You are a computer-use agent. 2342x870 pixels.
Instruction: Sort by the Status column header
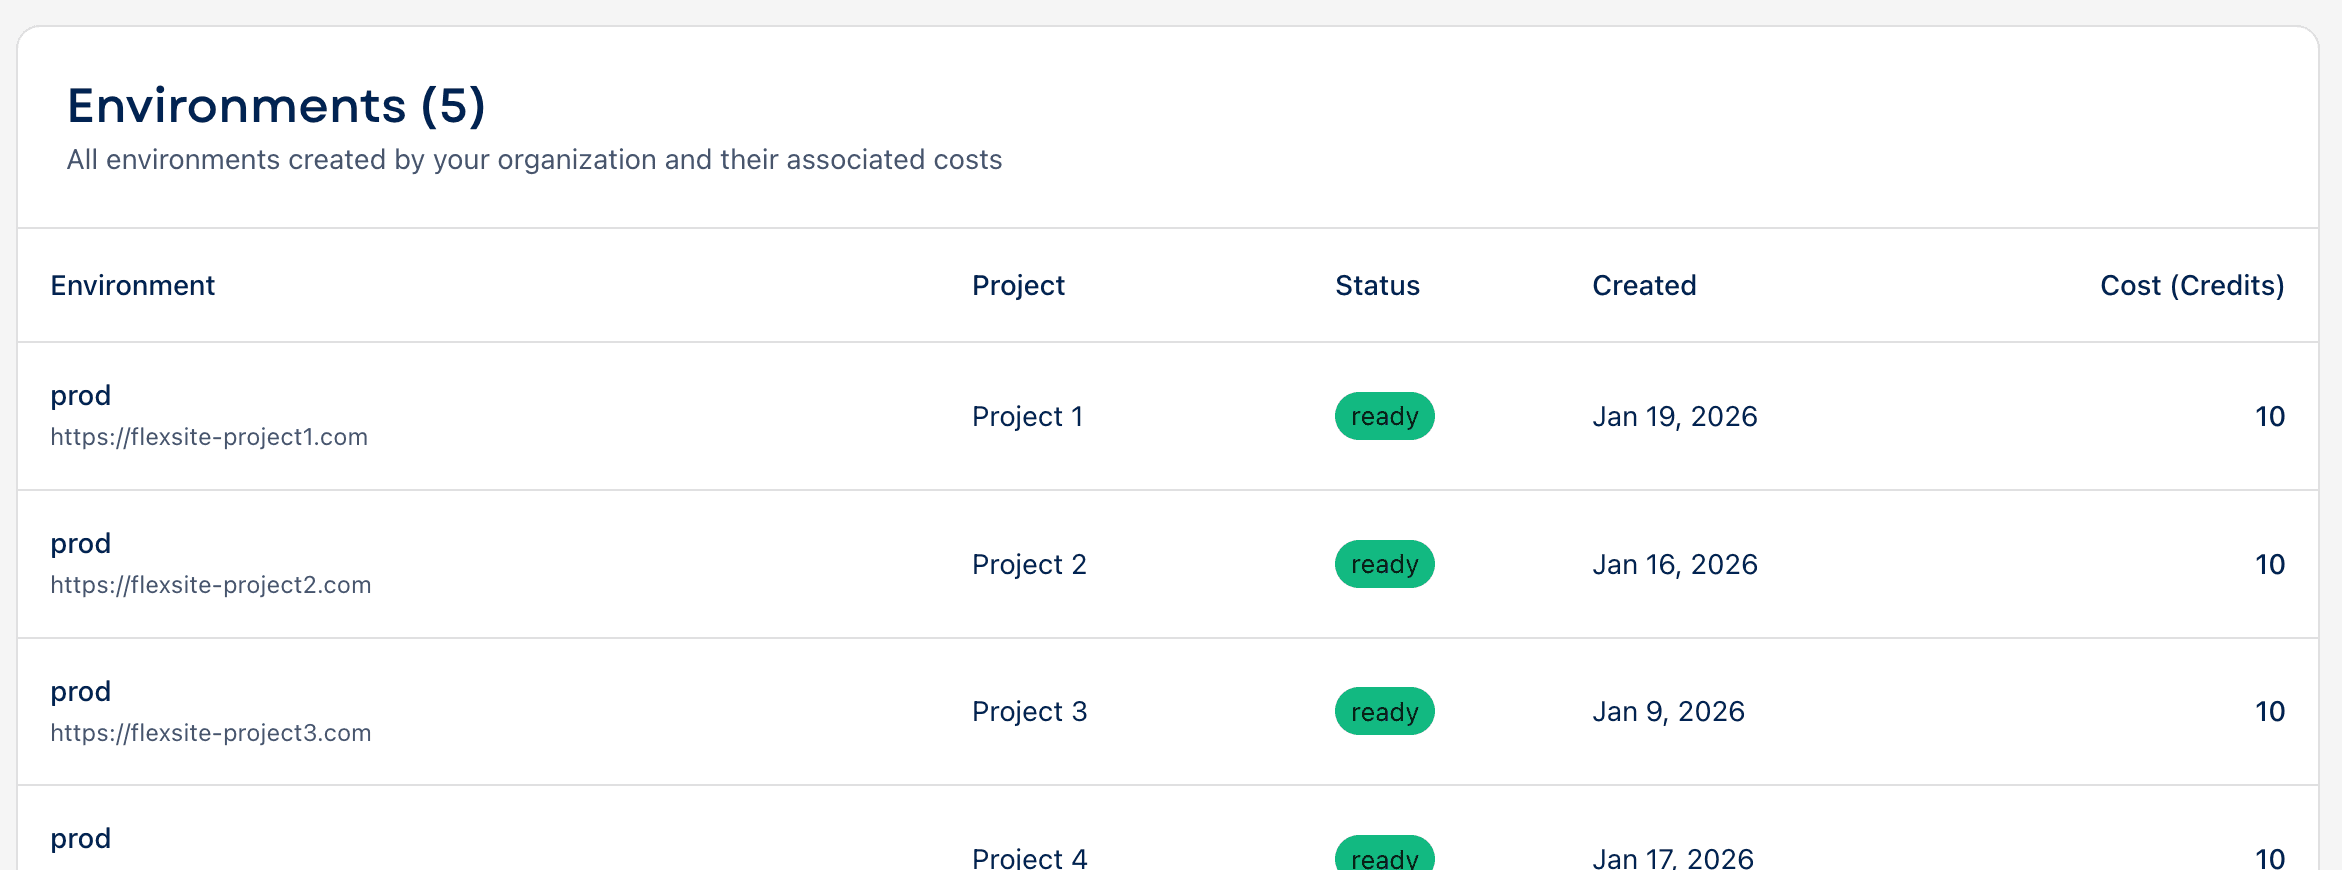1377,285
